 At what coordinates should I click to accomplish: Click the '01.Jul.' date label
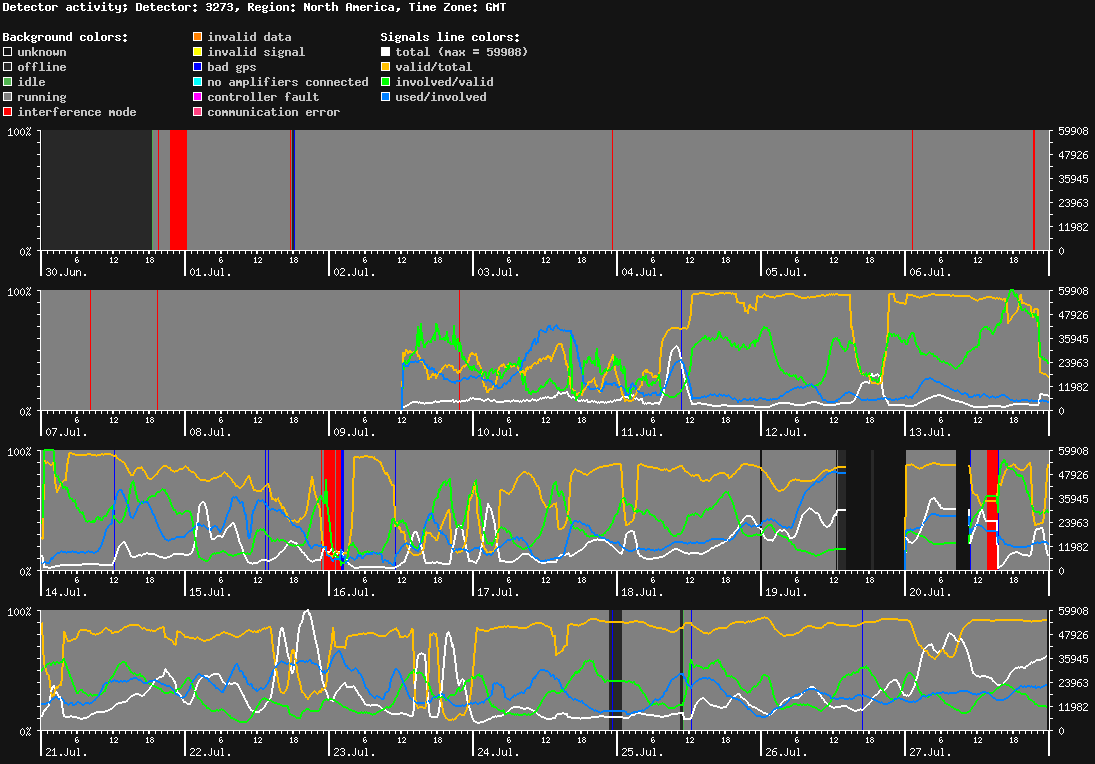(x=210, y=272)
